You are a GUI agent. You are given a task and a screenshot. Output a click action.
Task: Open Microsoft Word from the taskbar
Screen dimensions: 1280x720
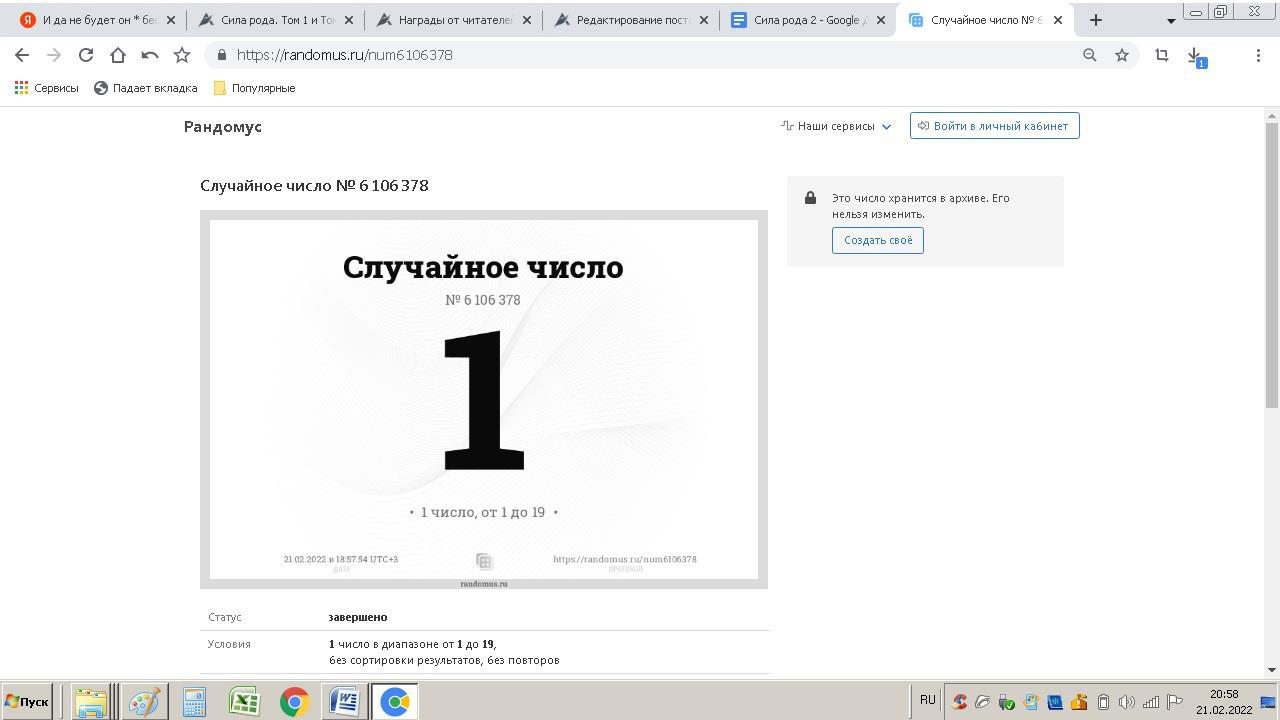click(344, 702)
